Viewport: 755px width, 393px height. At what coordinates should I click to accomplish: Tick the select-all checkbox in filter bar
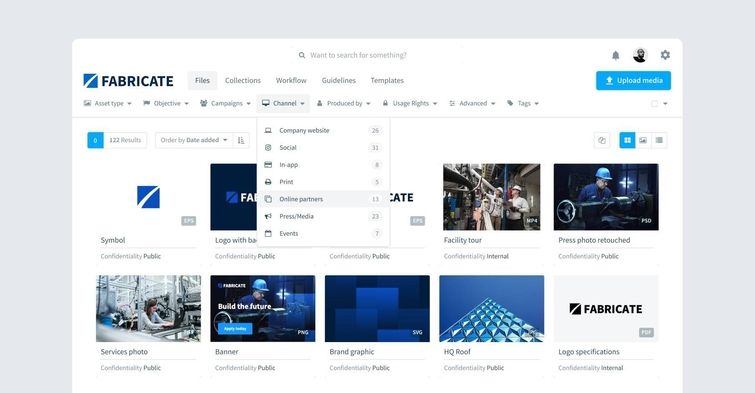point(654,104)
